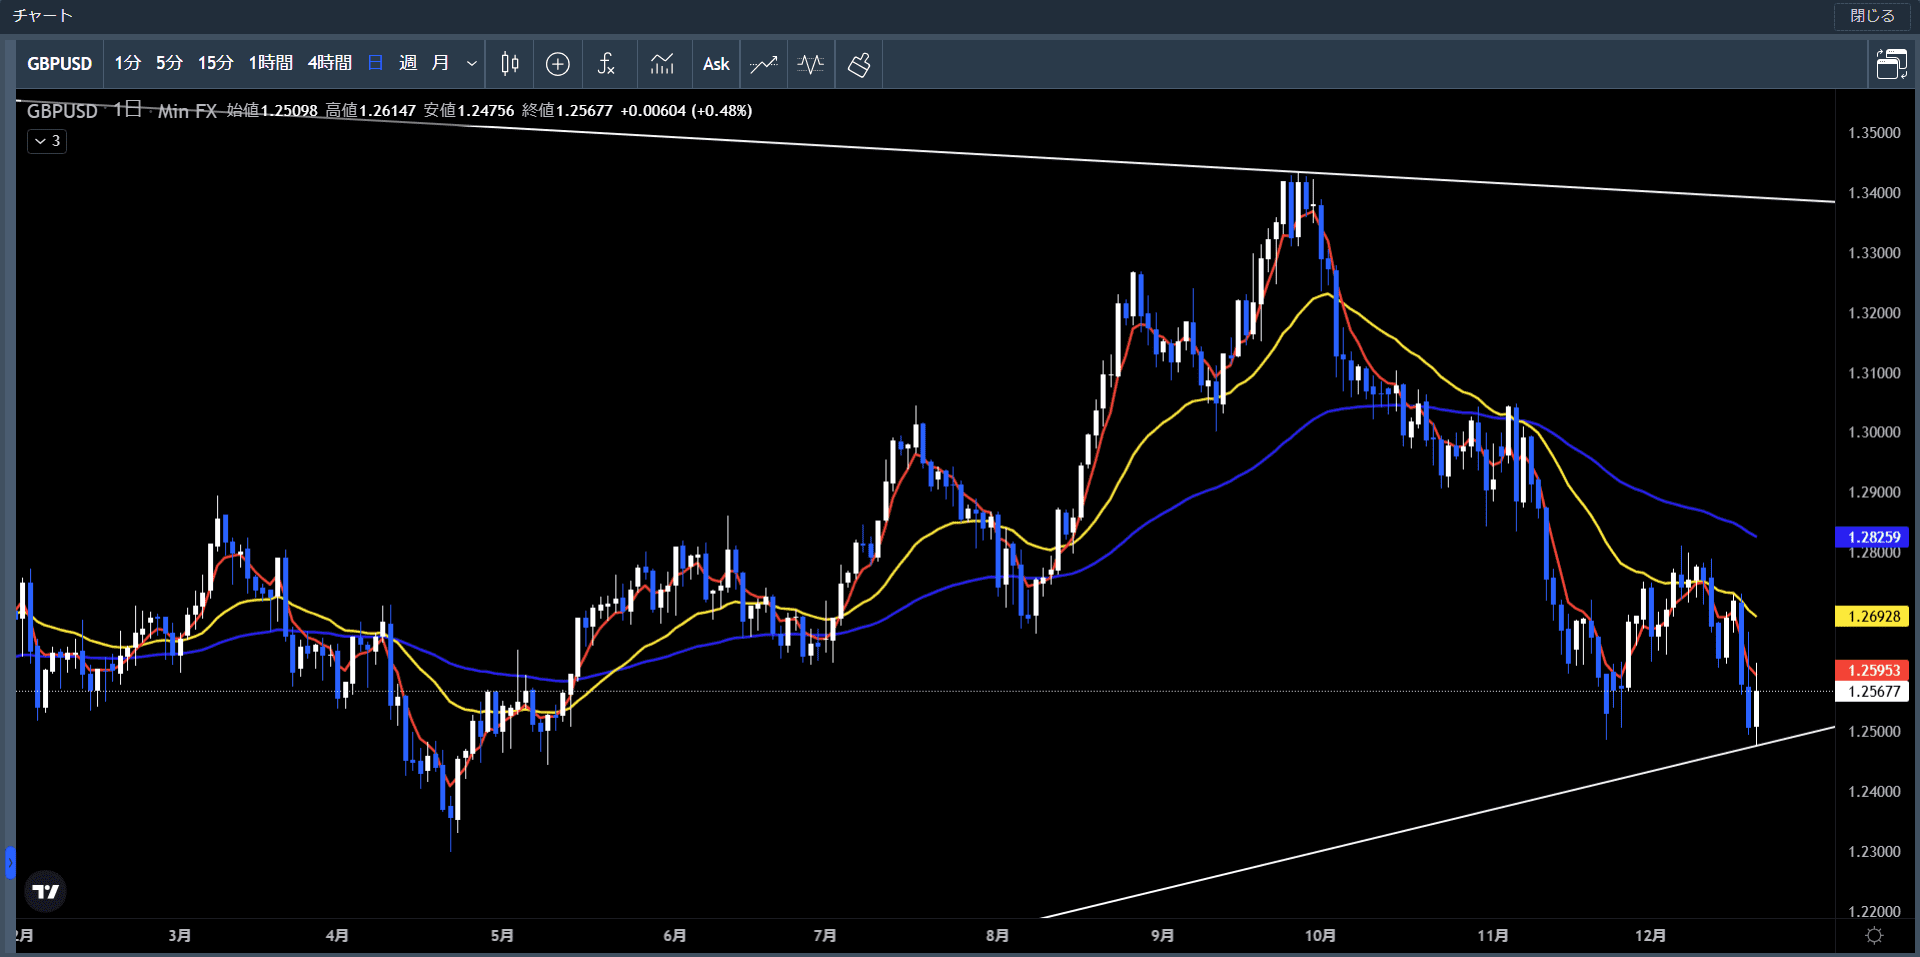Open the candlestick chart style selector
This screenshot has width=1920, height=957.
[510, 64]
